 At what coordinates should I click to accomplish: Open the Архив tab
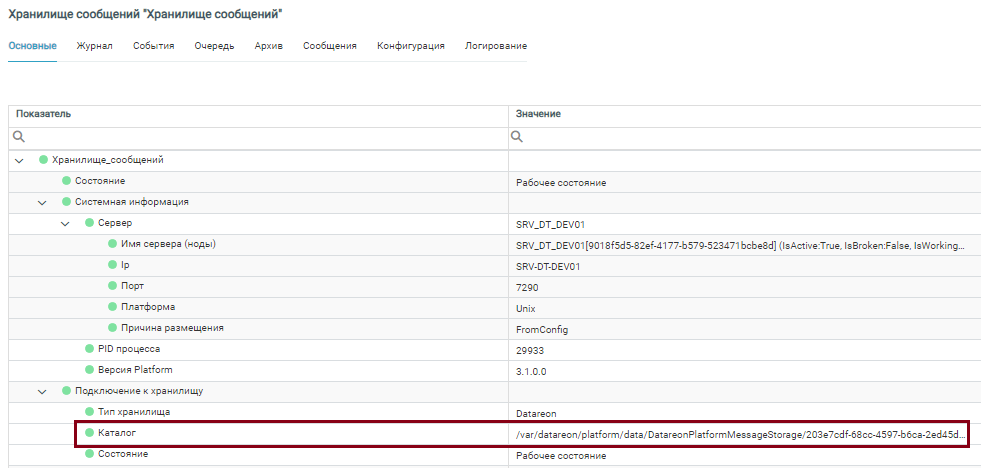(x=268, y=46)
